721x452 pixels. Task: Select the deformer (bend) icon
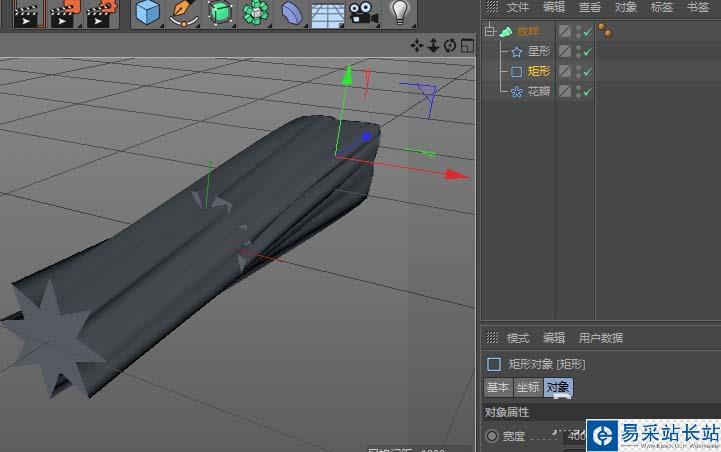pos(290,12)
